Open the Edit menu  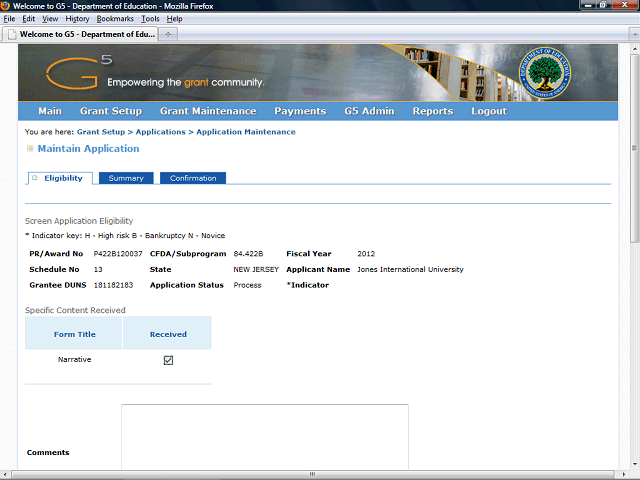click(28, 19)
